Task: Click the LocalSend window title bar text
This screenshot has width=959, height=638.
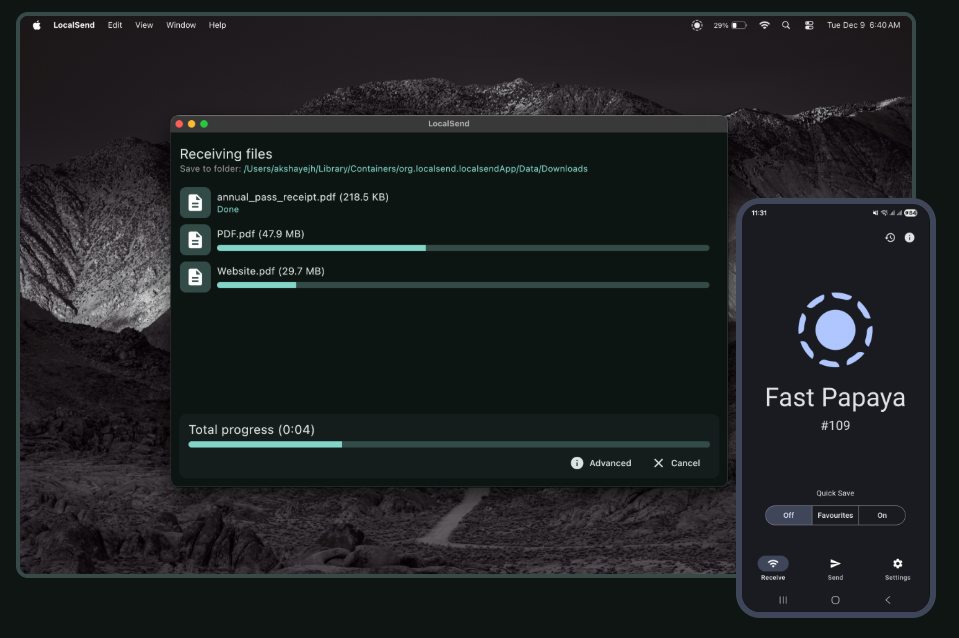Action: click(448, 124)
